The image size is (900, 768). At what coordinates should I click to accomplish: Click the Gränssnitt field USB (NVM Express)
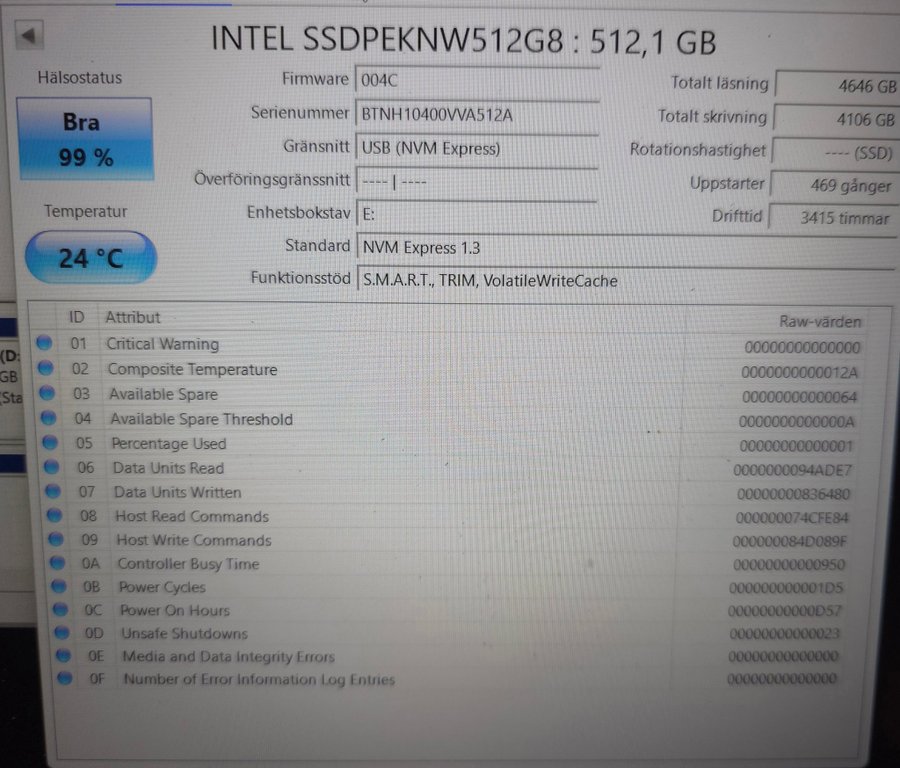478,149
